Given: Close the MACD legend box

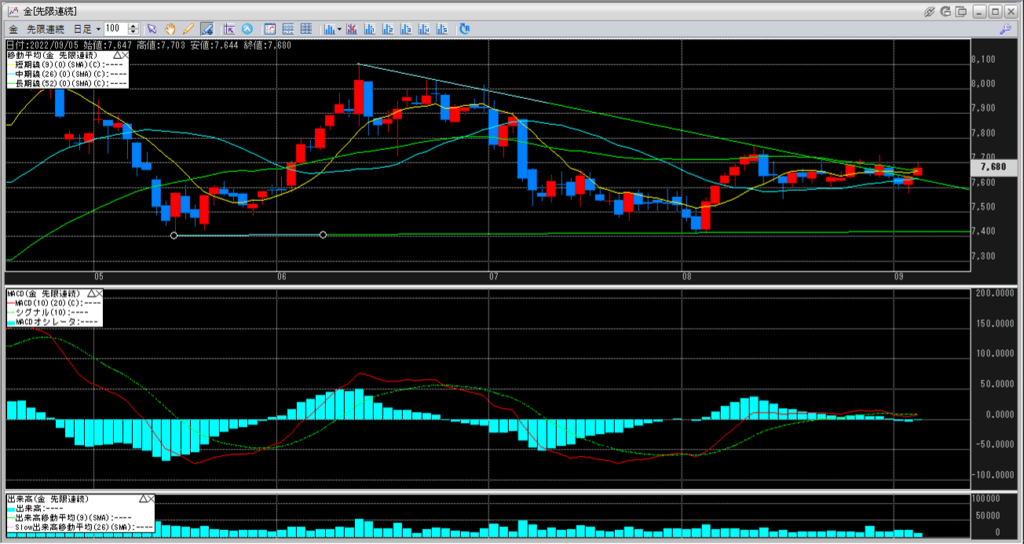Looking at the screenshot, I should tap(99, 294).
